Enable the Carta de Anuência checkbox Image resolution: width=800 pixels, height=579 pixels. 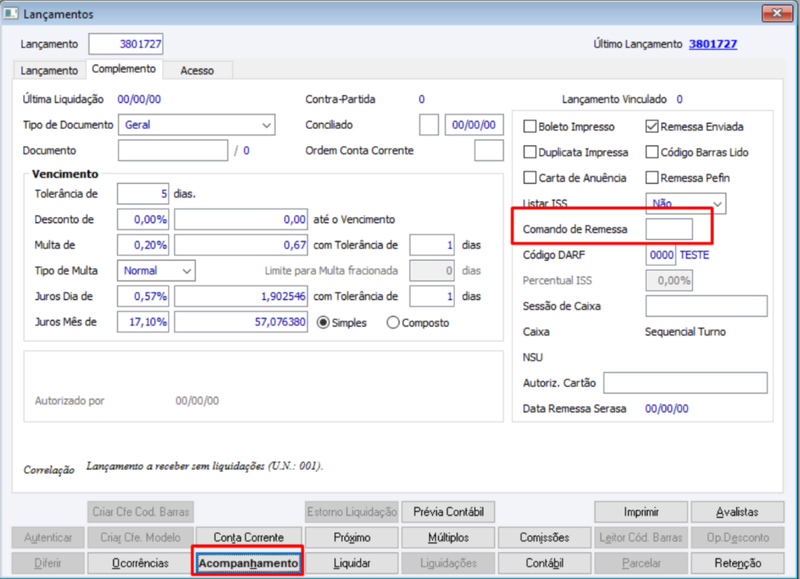tap(530, 178)
